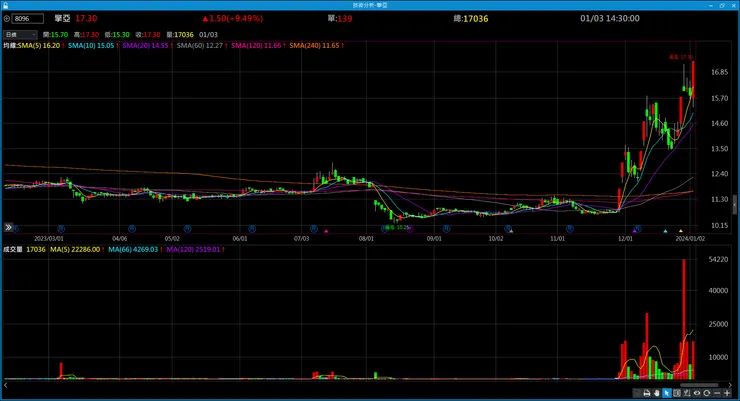This screenshot has width=740, height=401.
Task: Click the 2023/03/01 date axis label
Action: click(x=49, y=239)
